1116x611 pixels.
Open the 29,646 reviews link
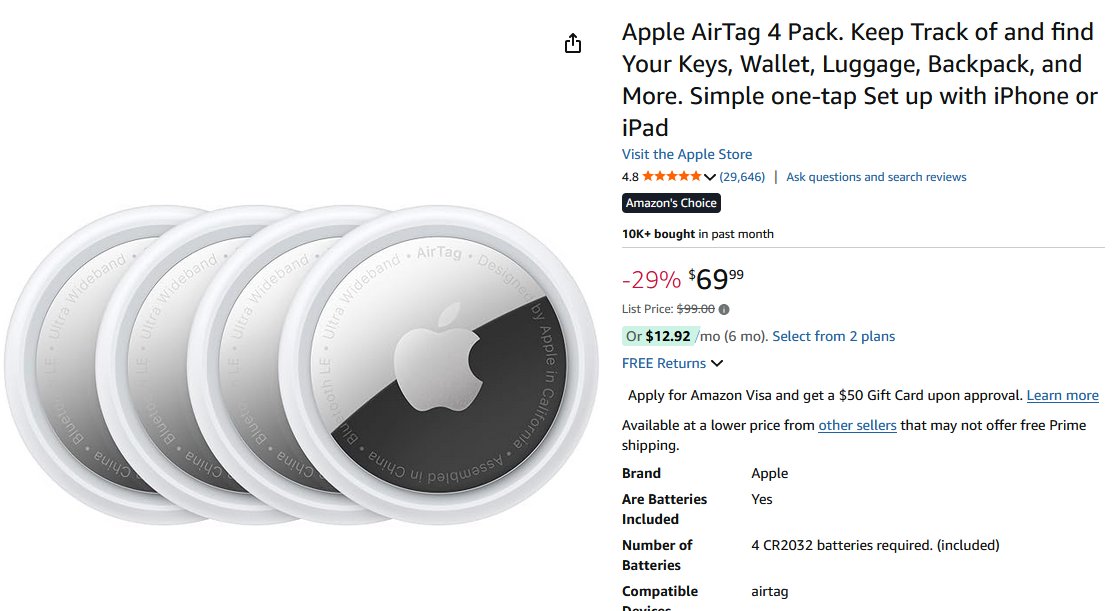coord(742,177)
